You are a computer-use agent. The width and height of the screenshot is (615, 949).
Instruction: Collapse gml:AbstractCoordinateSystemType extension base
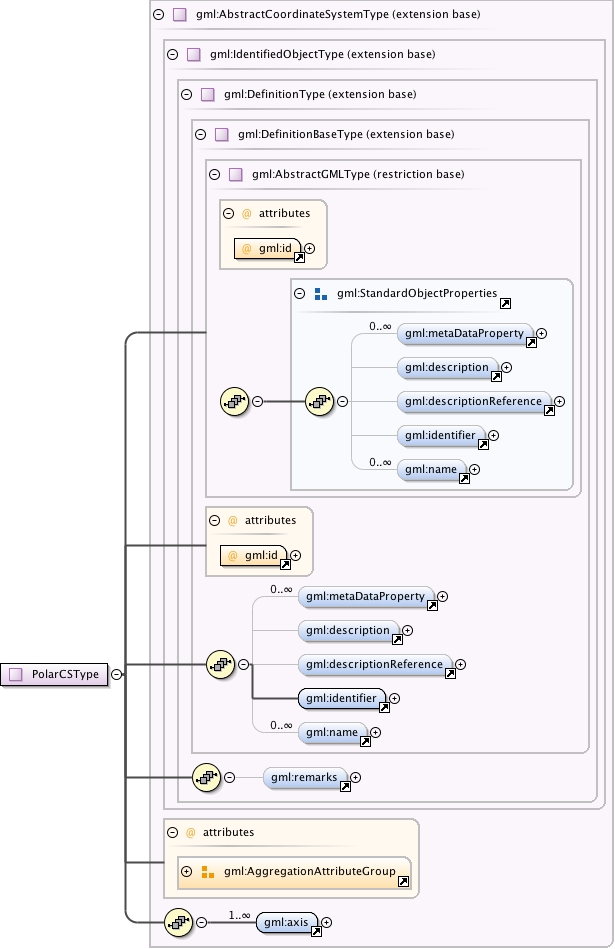tap(159, 15)
